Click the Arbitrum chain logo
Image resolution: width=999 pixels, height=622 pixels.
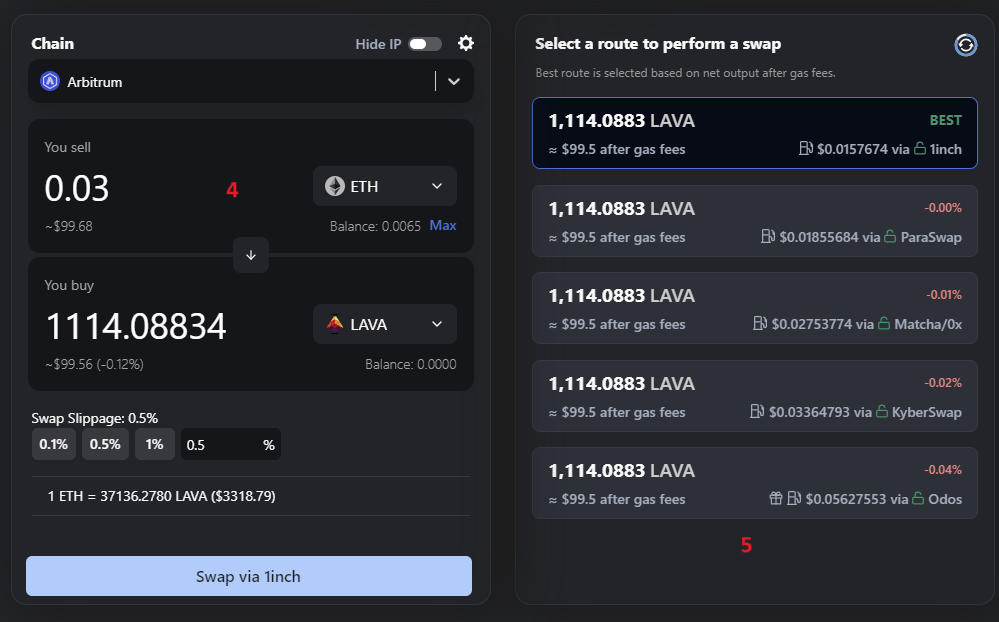50,82
